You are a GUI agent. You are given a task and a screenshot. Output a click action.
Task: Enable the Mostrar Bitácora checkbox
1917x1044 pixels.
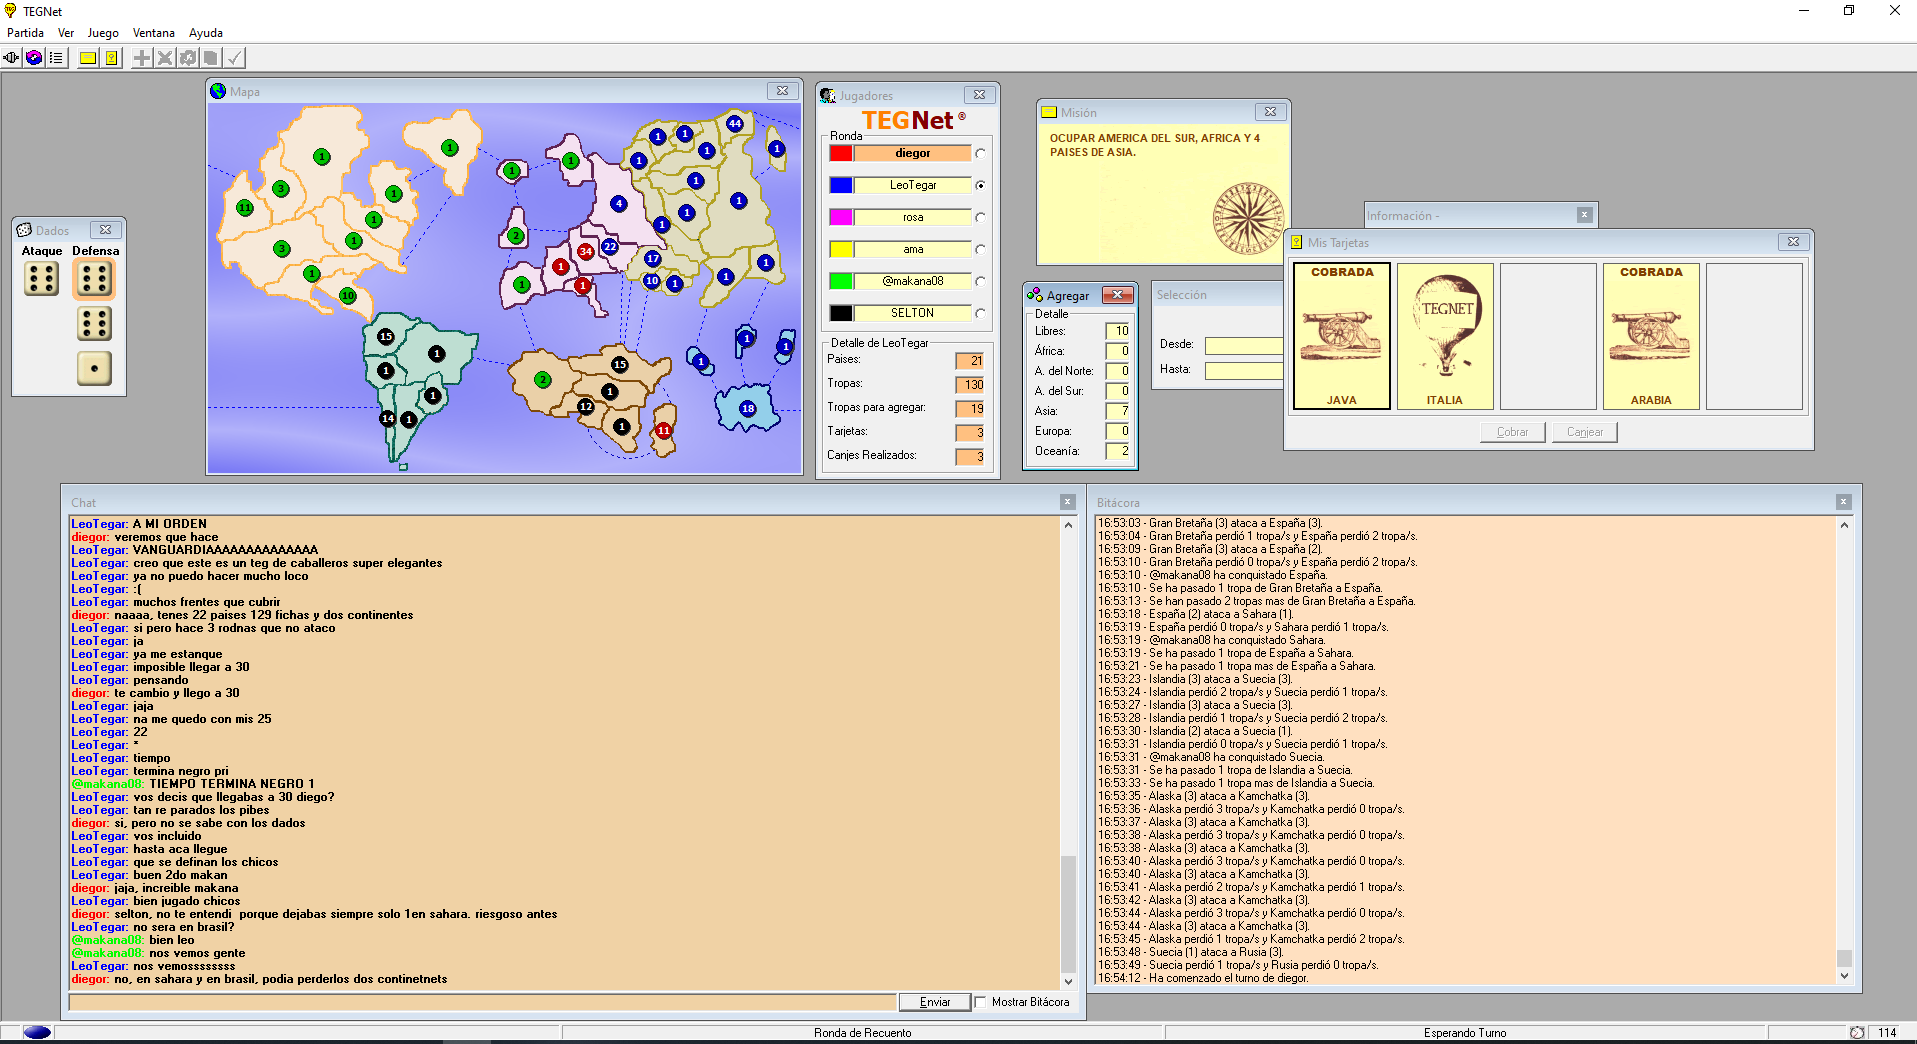pos(981,1002)
